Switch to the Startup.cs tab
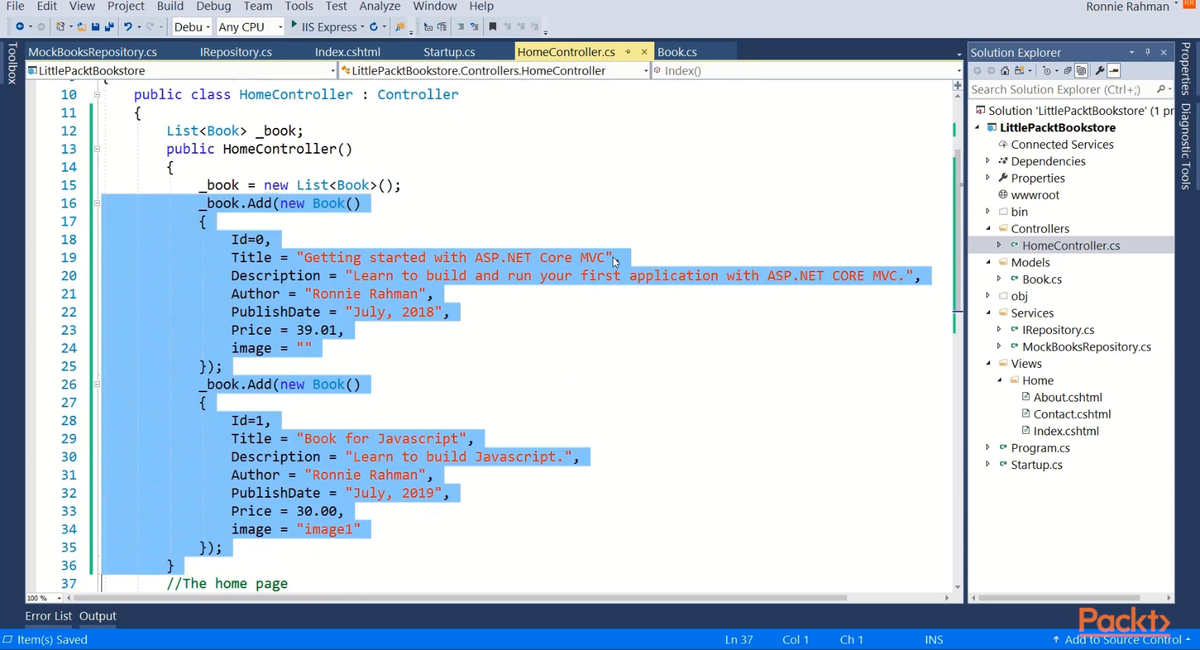The image size is (1200, 650). point(449,51)
